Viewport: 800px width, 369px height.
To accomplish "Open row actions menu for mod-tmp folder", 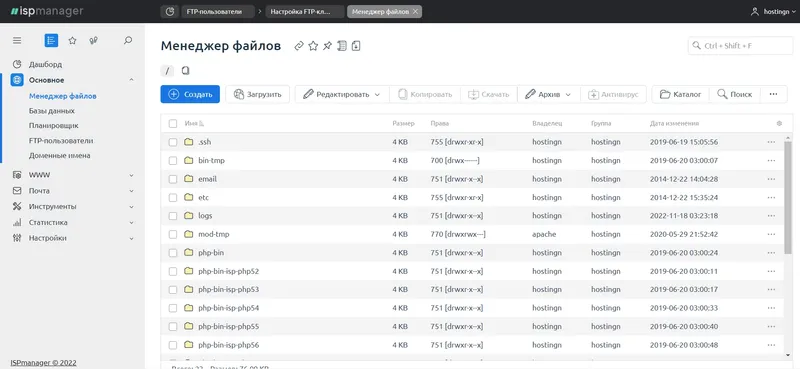I will (771, 234).
